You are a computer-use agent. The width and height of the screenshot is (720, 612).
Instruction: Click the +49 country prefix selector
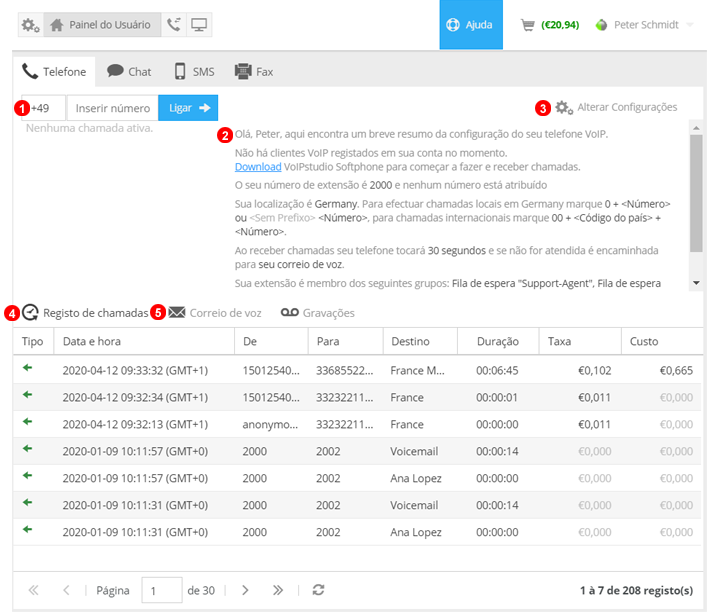[x=43, y=108]
